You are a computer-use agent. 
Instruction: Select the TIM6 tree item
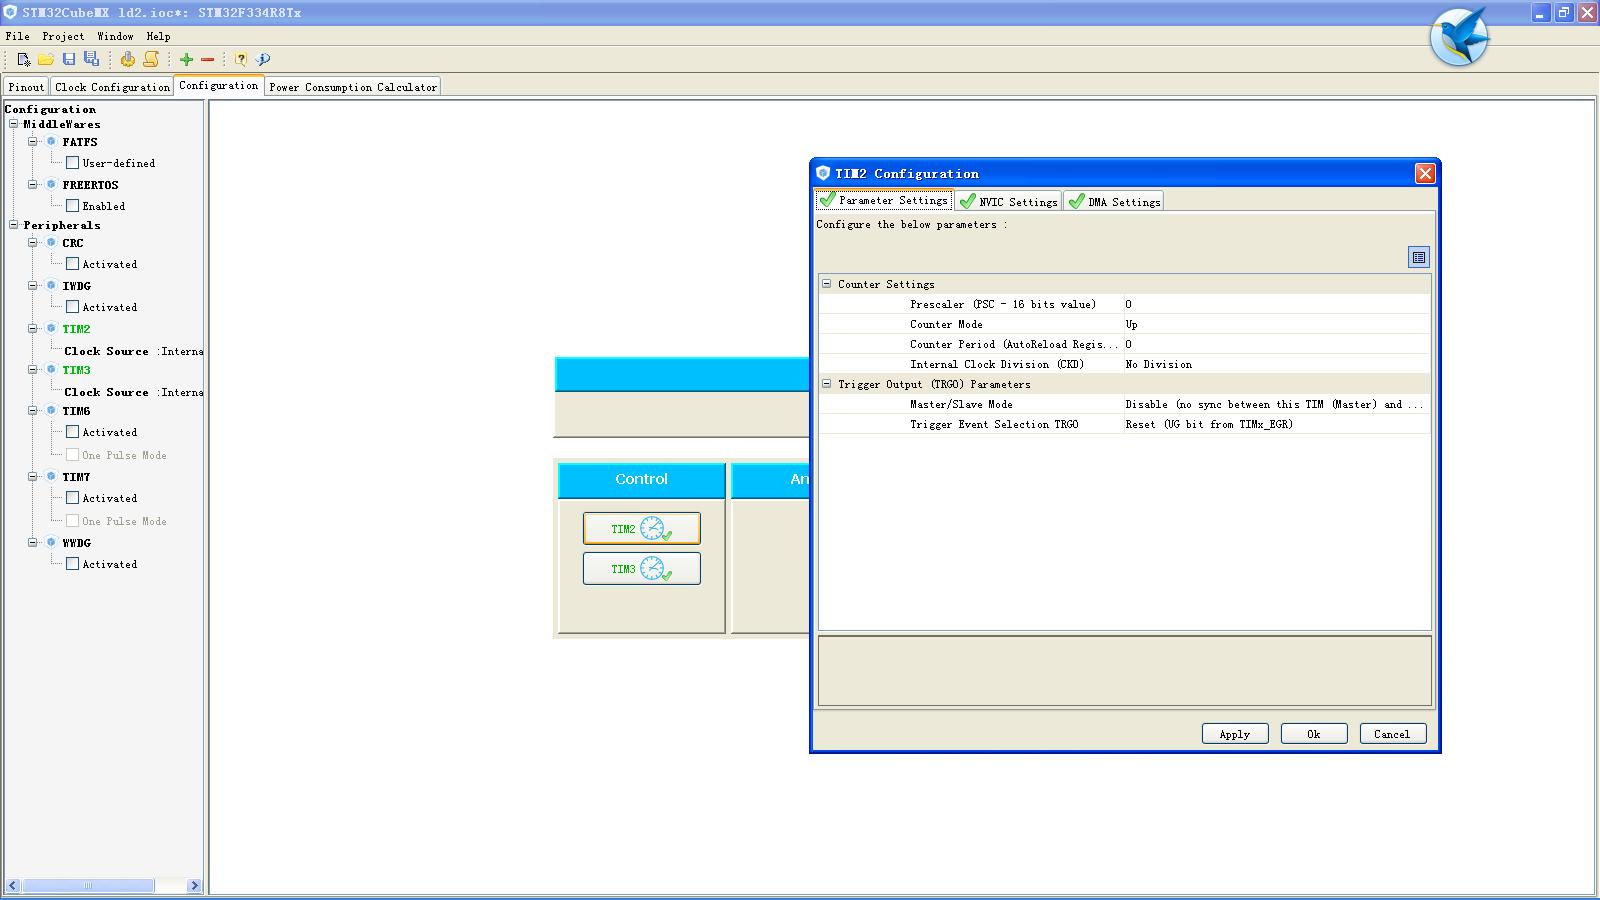point(76,411)
